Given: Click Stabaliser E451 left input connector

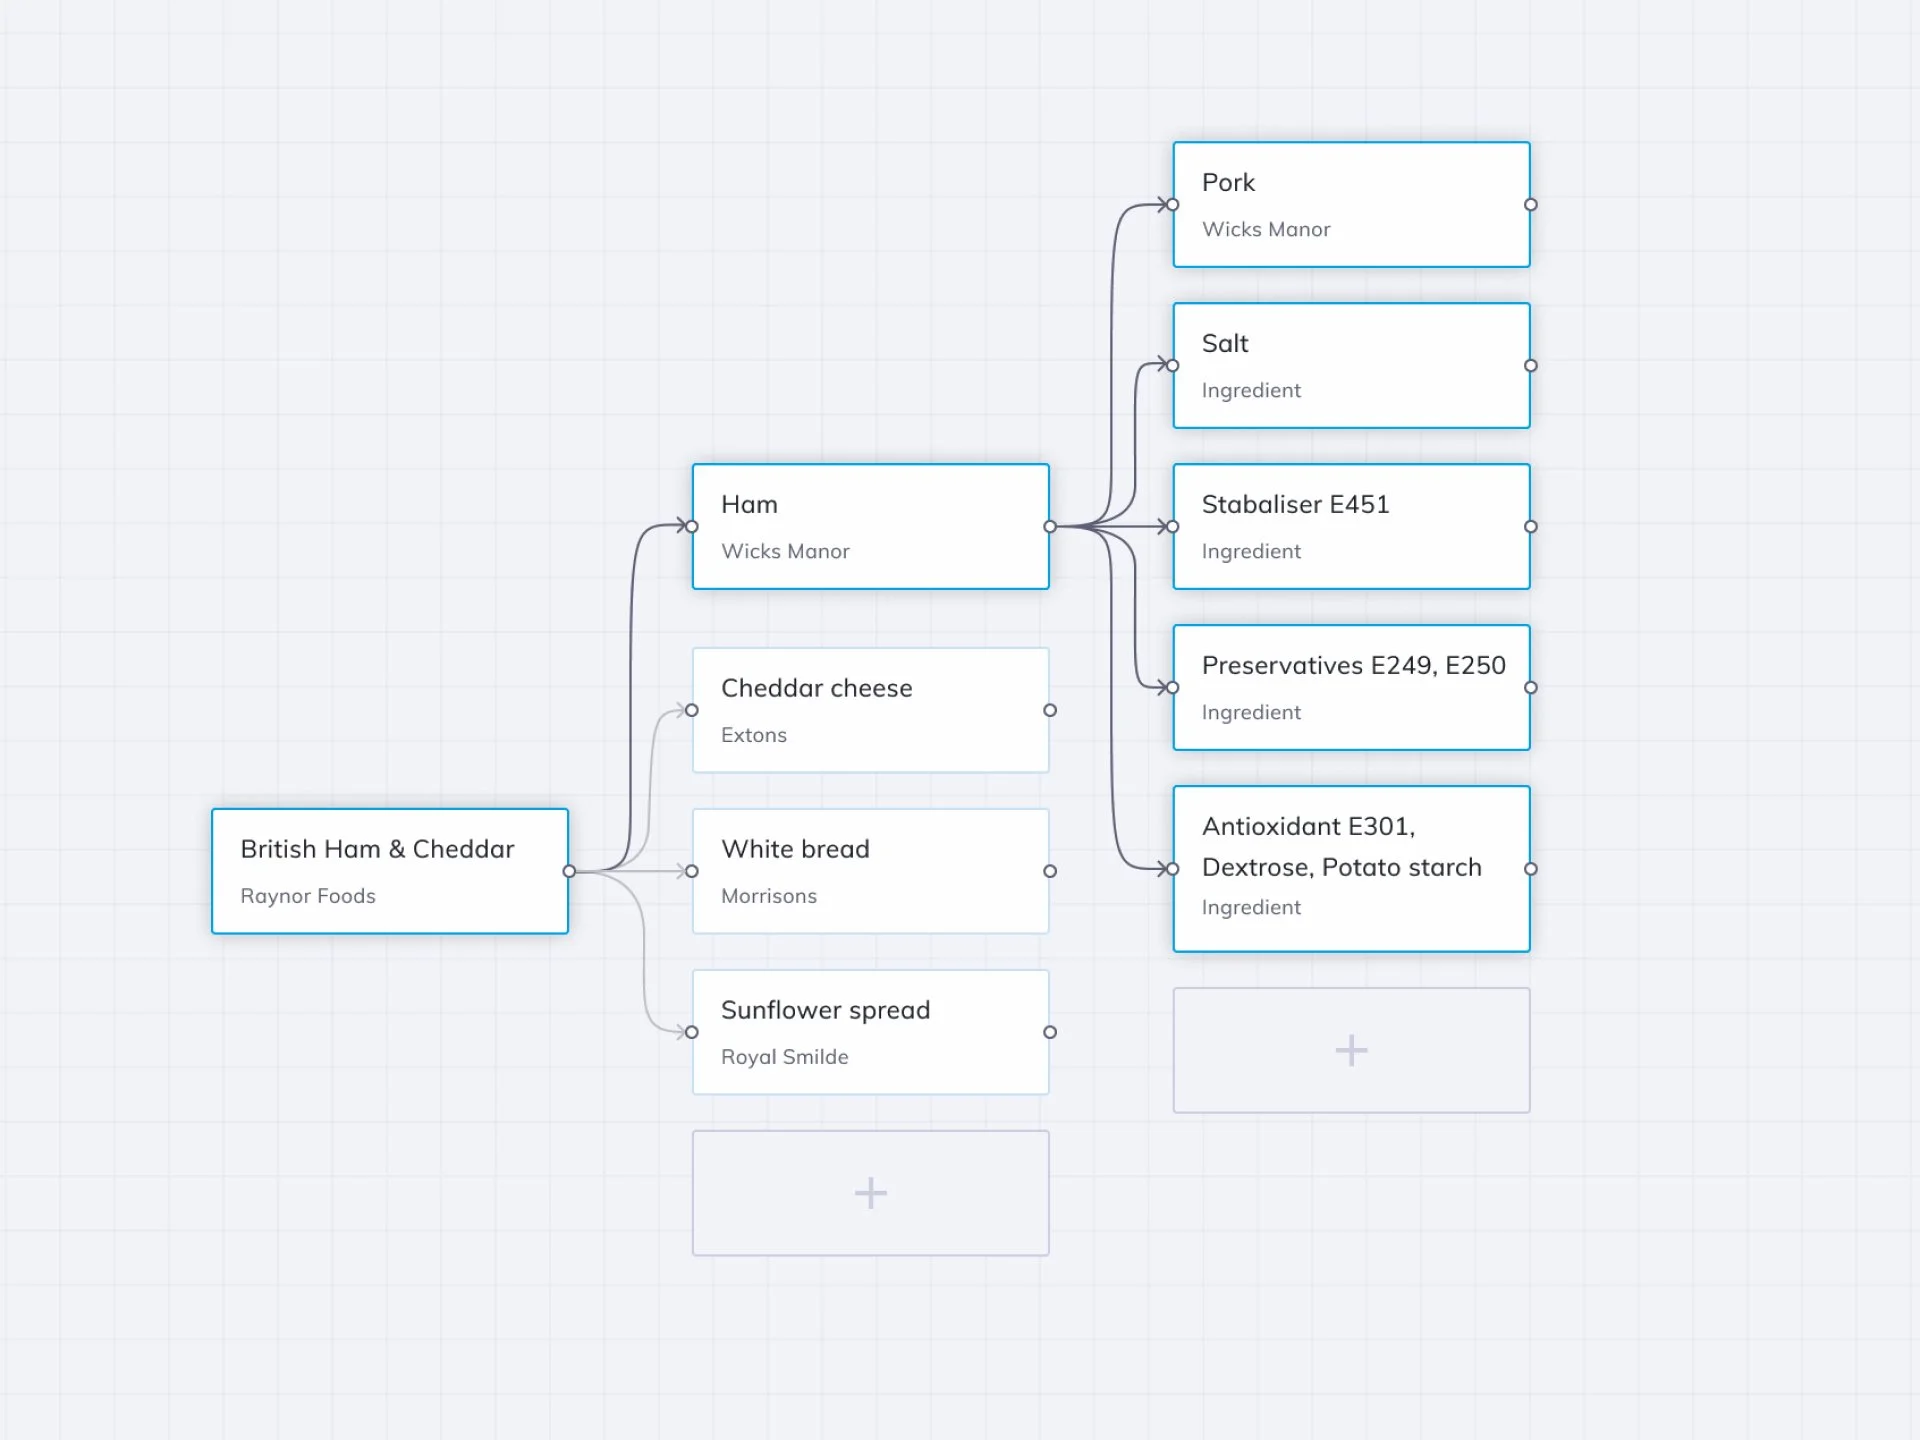Looking at the screenshot, I should tap(1173, 527).
